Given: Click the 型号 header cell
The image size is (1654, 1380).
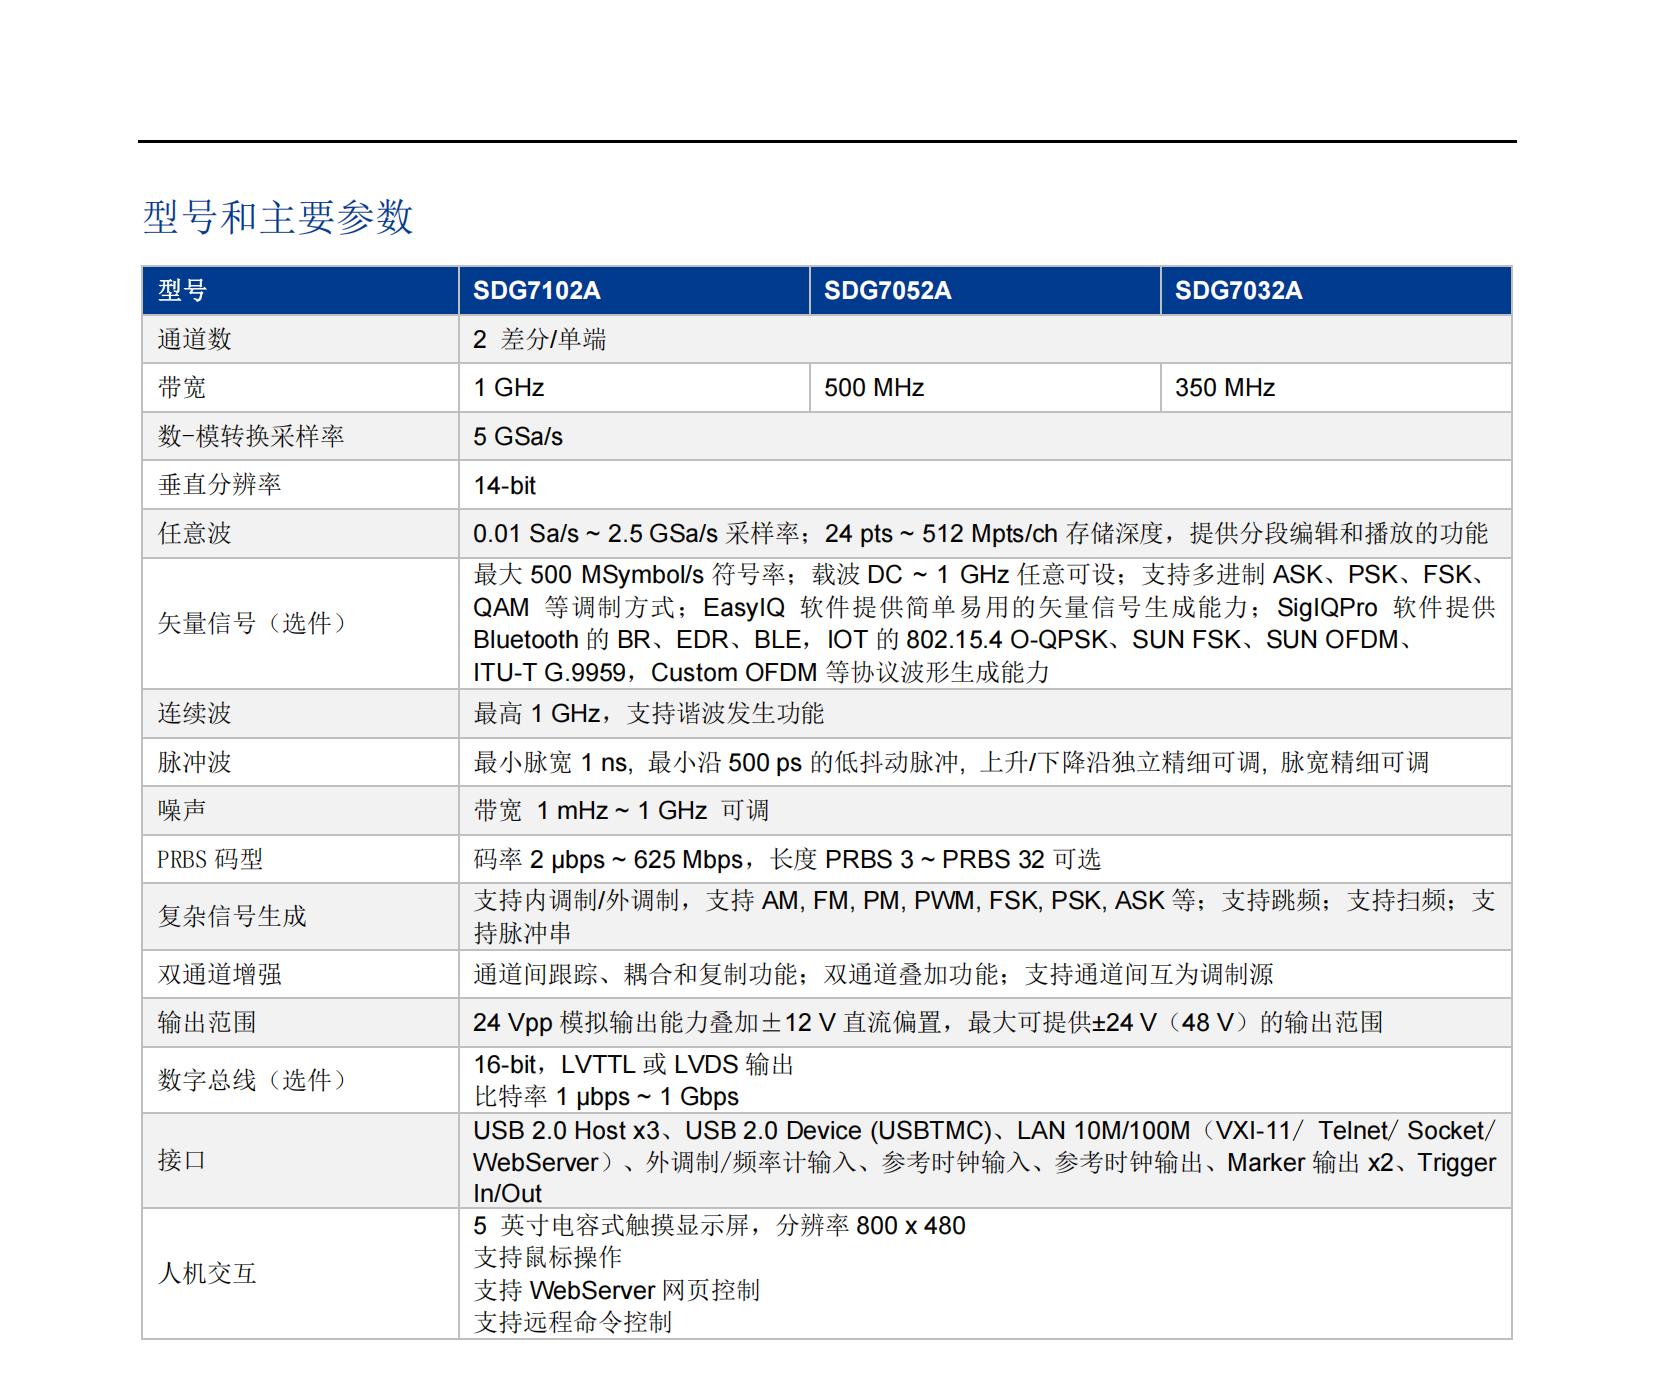Looking at the screenshot, I should pos(182,291).
